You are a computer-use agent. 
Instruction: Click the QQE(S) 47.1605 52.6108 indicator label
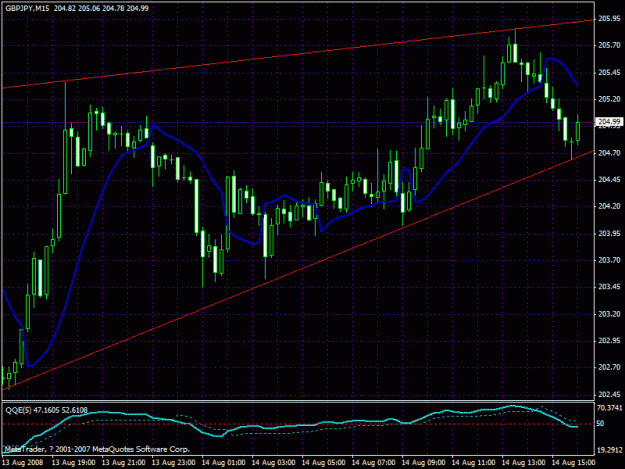pyautogui.click(x=46, y=410)
